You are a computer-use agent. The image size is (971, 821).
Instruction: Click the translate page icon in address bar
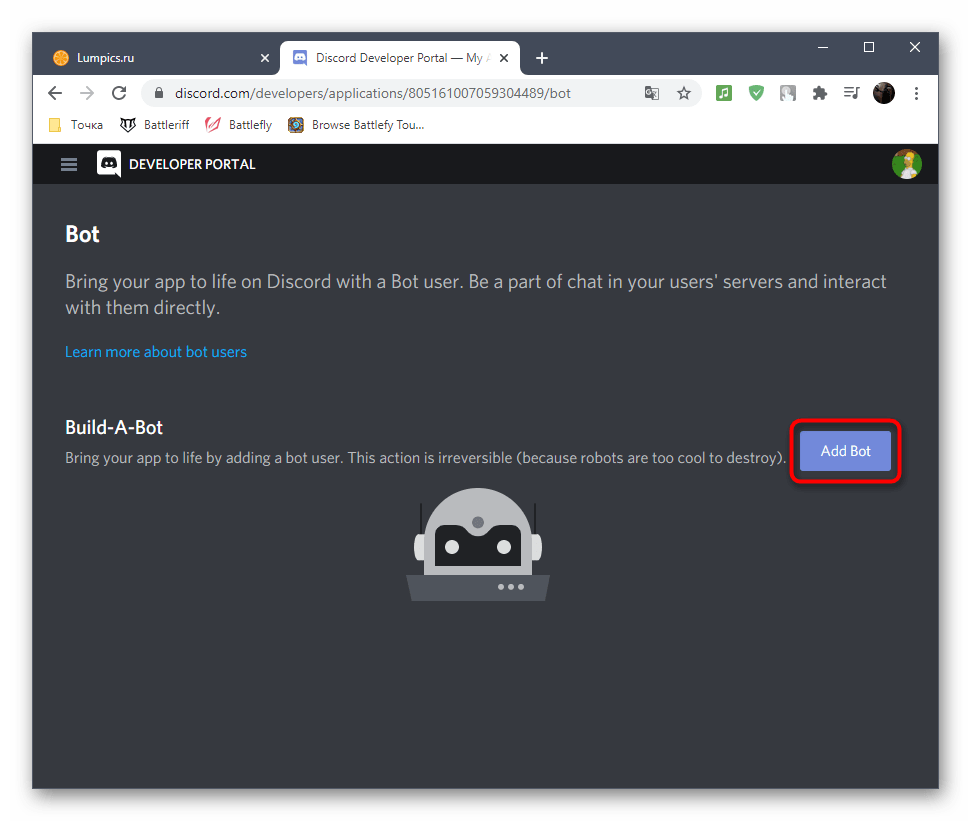click(652, 93)
